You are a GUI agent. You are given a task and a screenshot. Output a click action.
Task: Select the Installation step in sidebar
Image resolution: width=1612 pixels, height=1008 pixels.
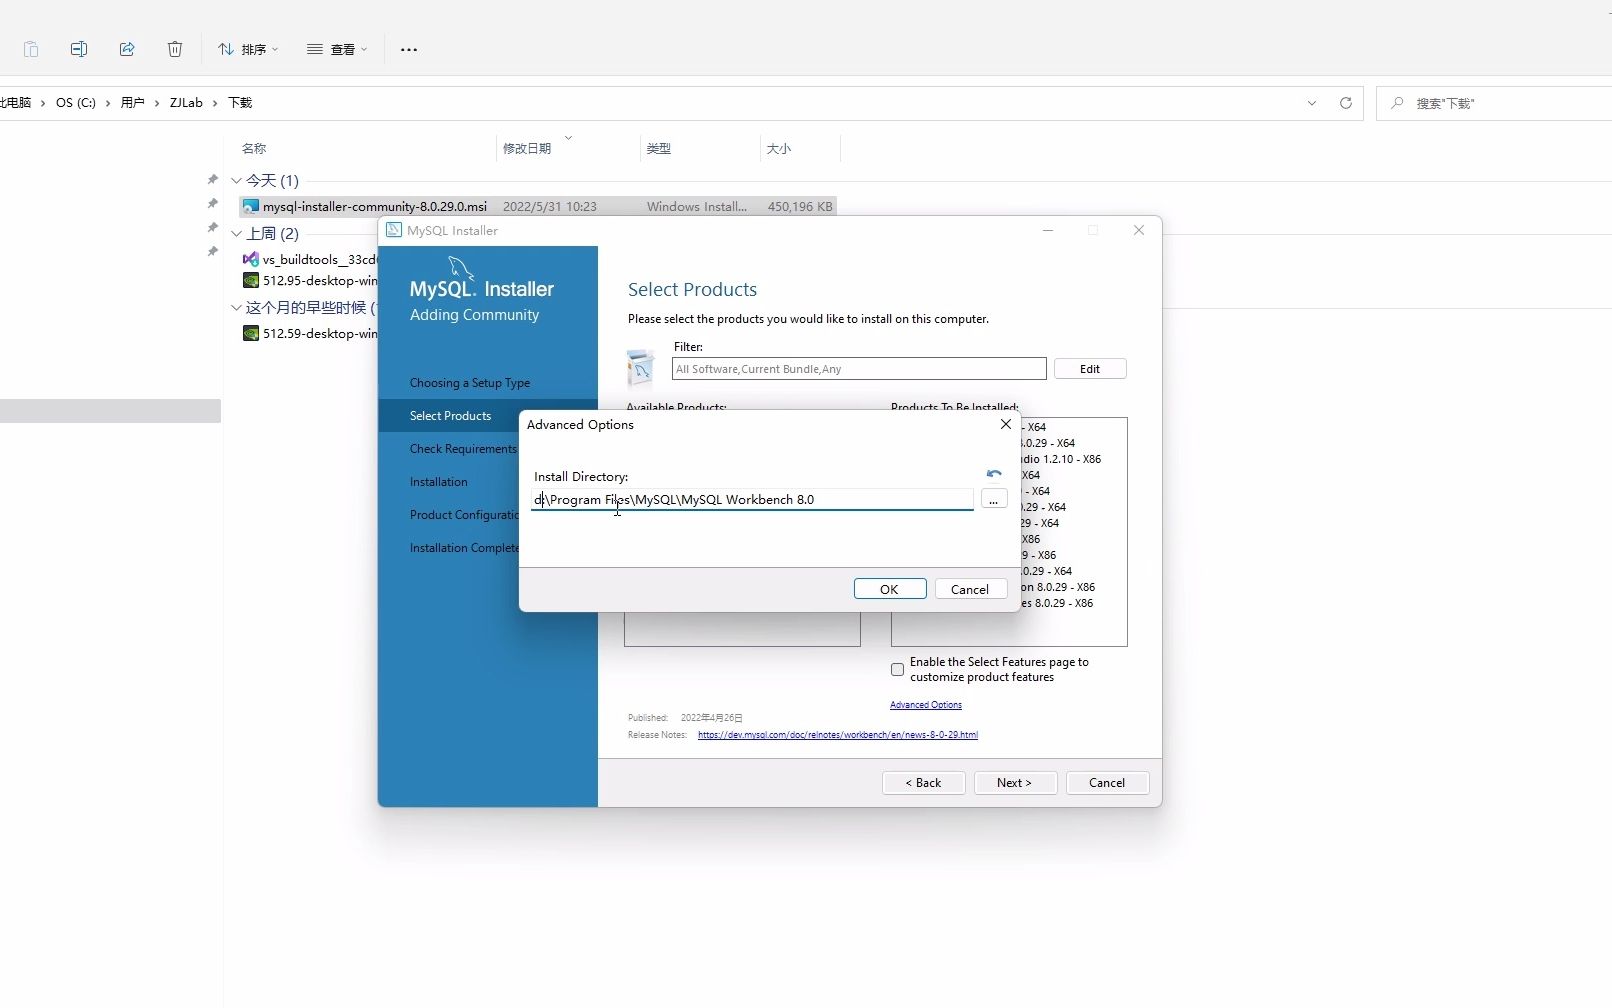click(438, 482)
